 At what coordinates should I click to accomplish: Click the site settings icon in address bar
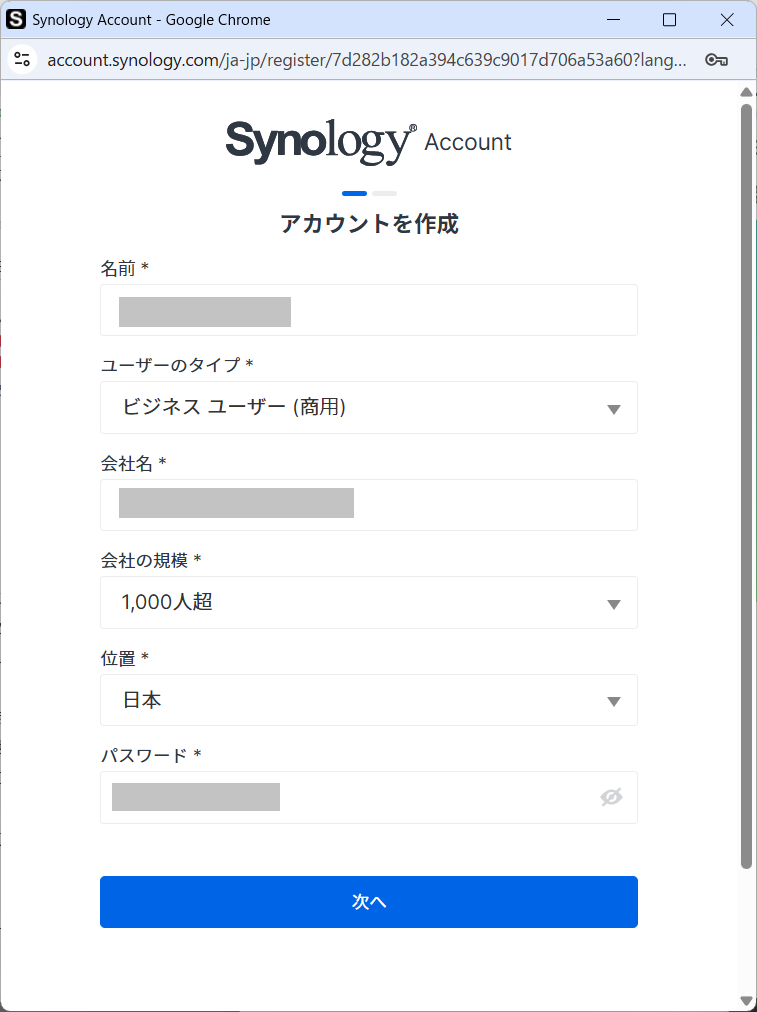(x=22, y=59)
